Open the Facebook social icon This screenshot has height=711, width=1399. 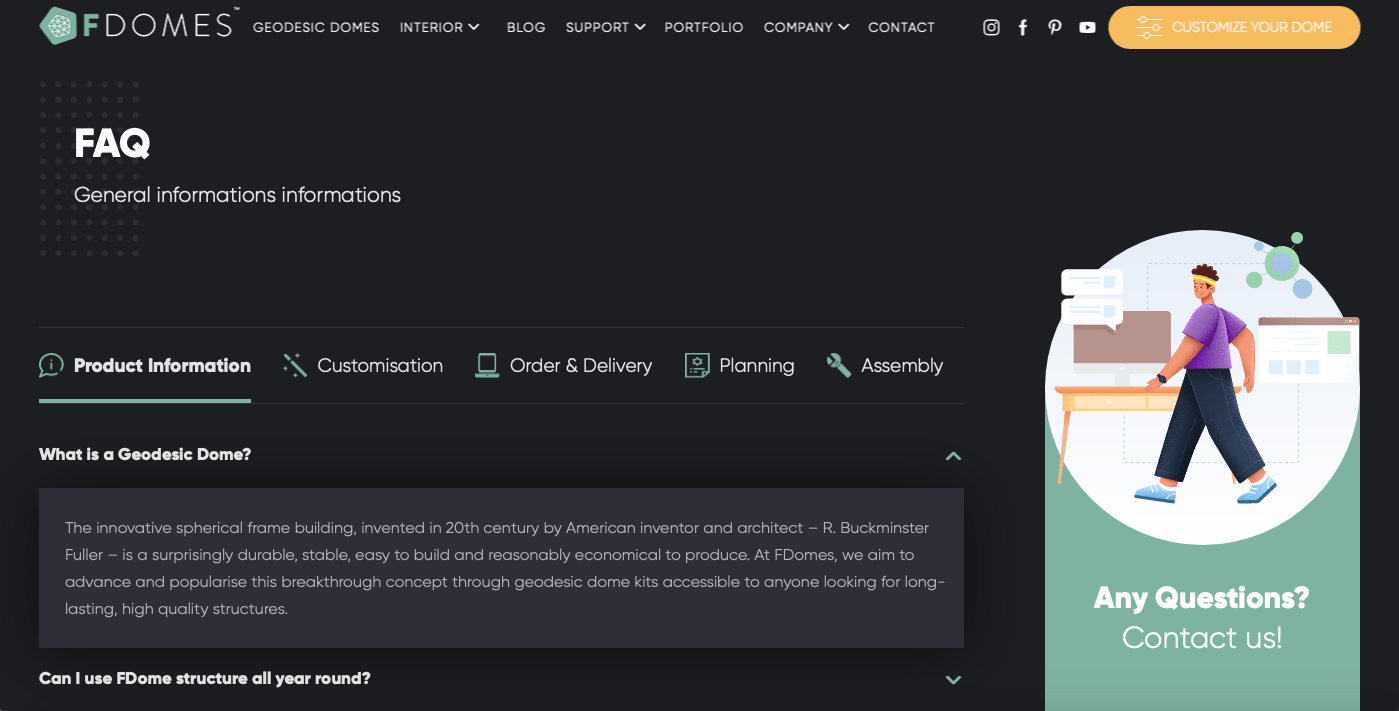[1023, 28]
